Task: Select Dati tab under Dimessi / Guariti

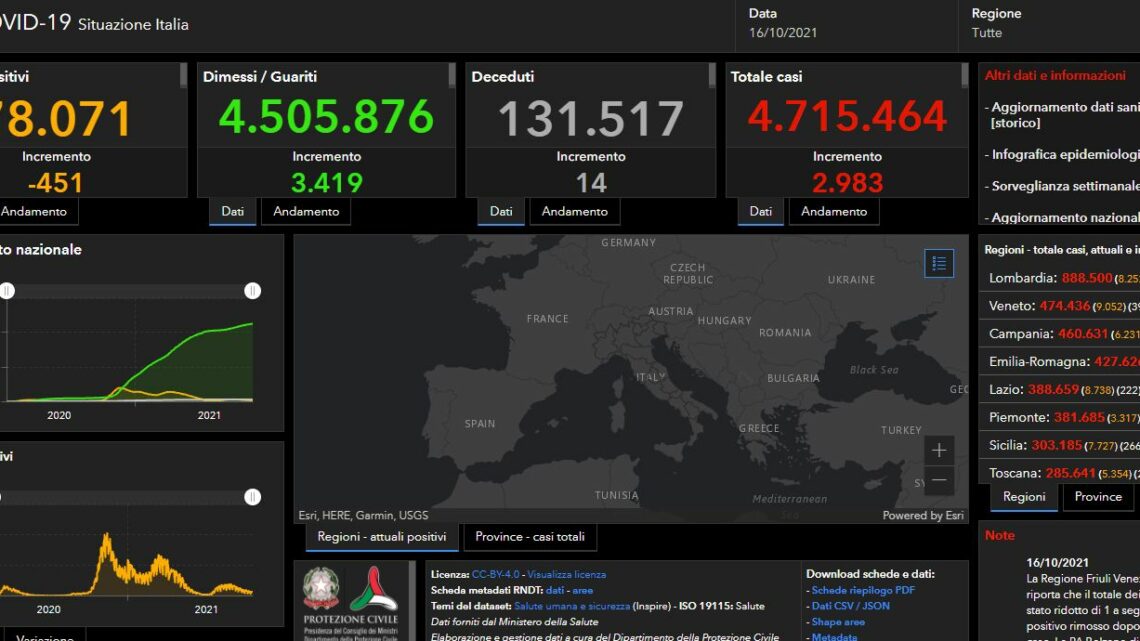Action: click(x=233, y=211)
